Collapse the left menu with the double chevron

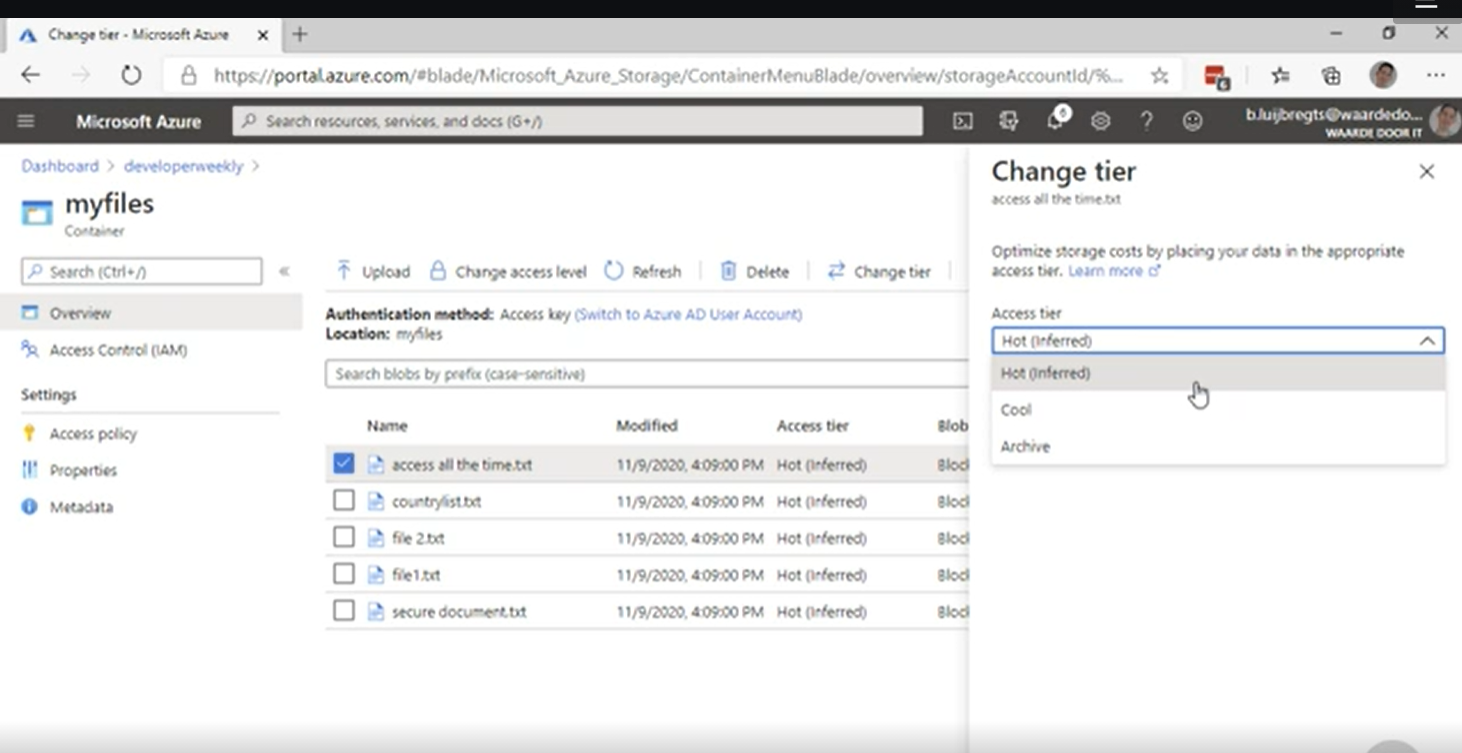click(x=284, y=271)
